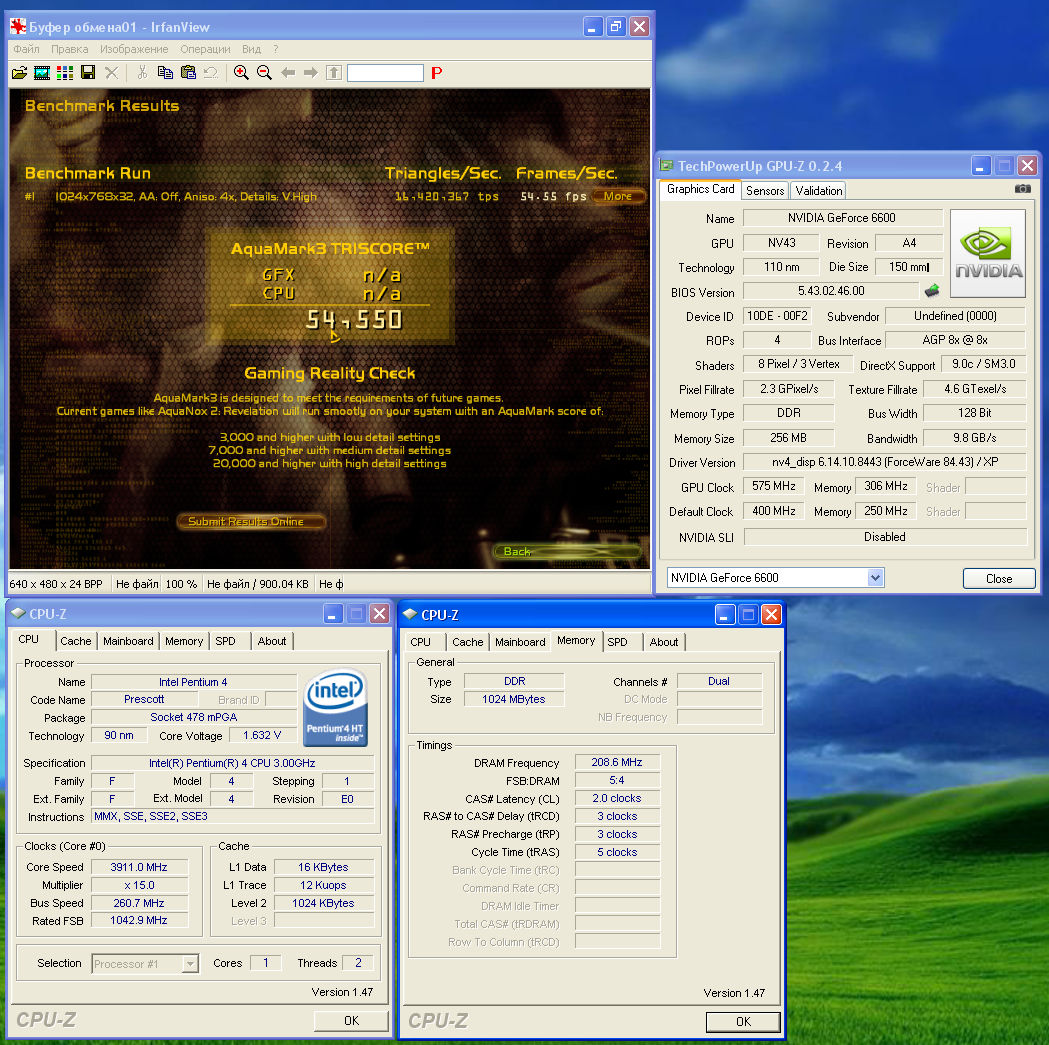Open SPD tab in right CPU-Z window
This screenshot has height=1045, width=1049.
(x=617, y=642)
